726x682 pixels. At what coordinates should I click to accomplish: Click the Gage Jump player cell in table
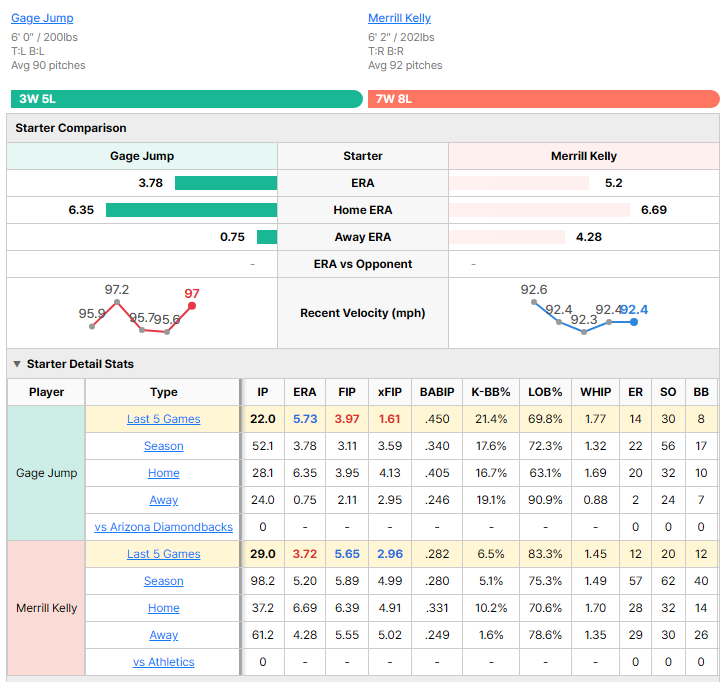point(46,473)
